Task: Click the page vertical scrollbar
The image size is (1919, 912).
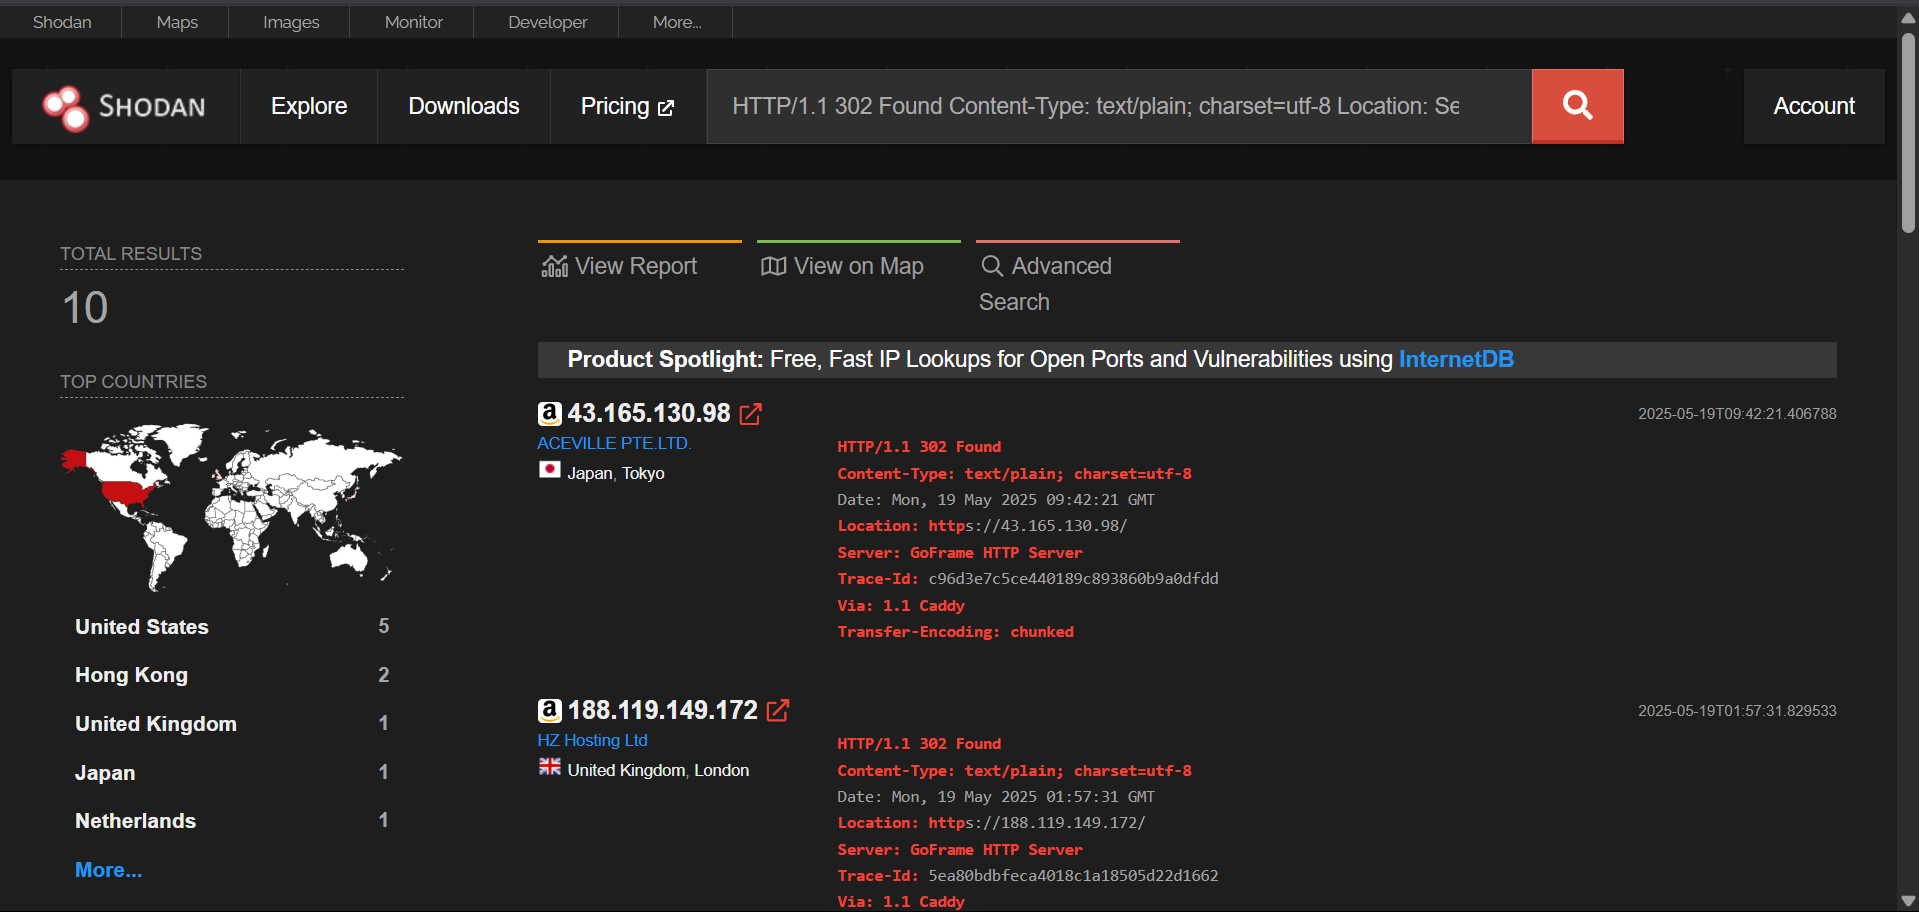Action: point(1908,130)
